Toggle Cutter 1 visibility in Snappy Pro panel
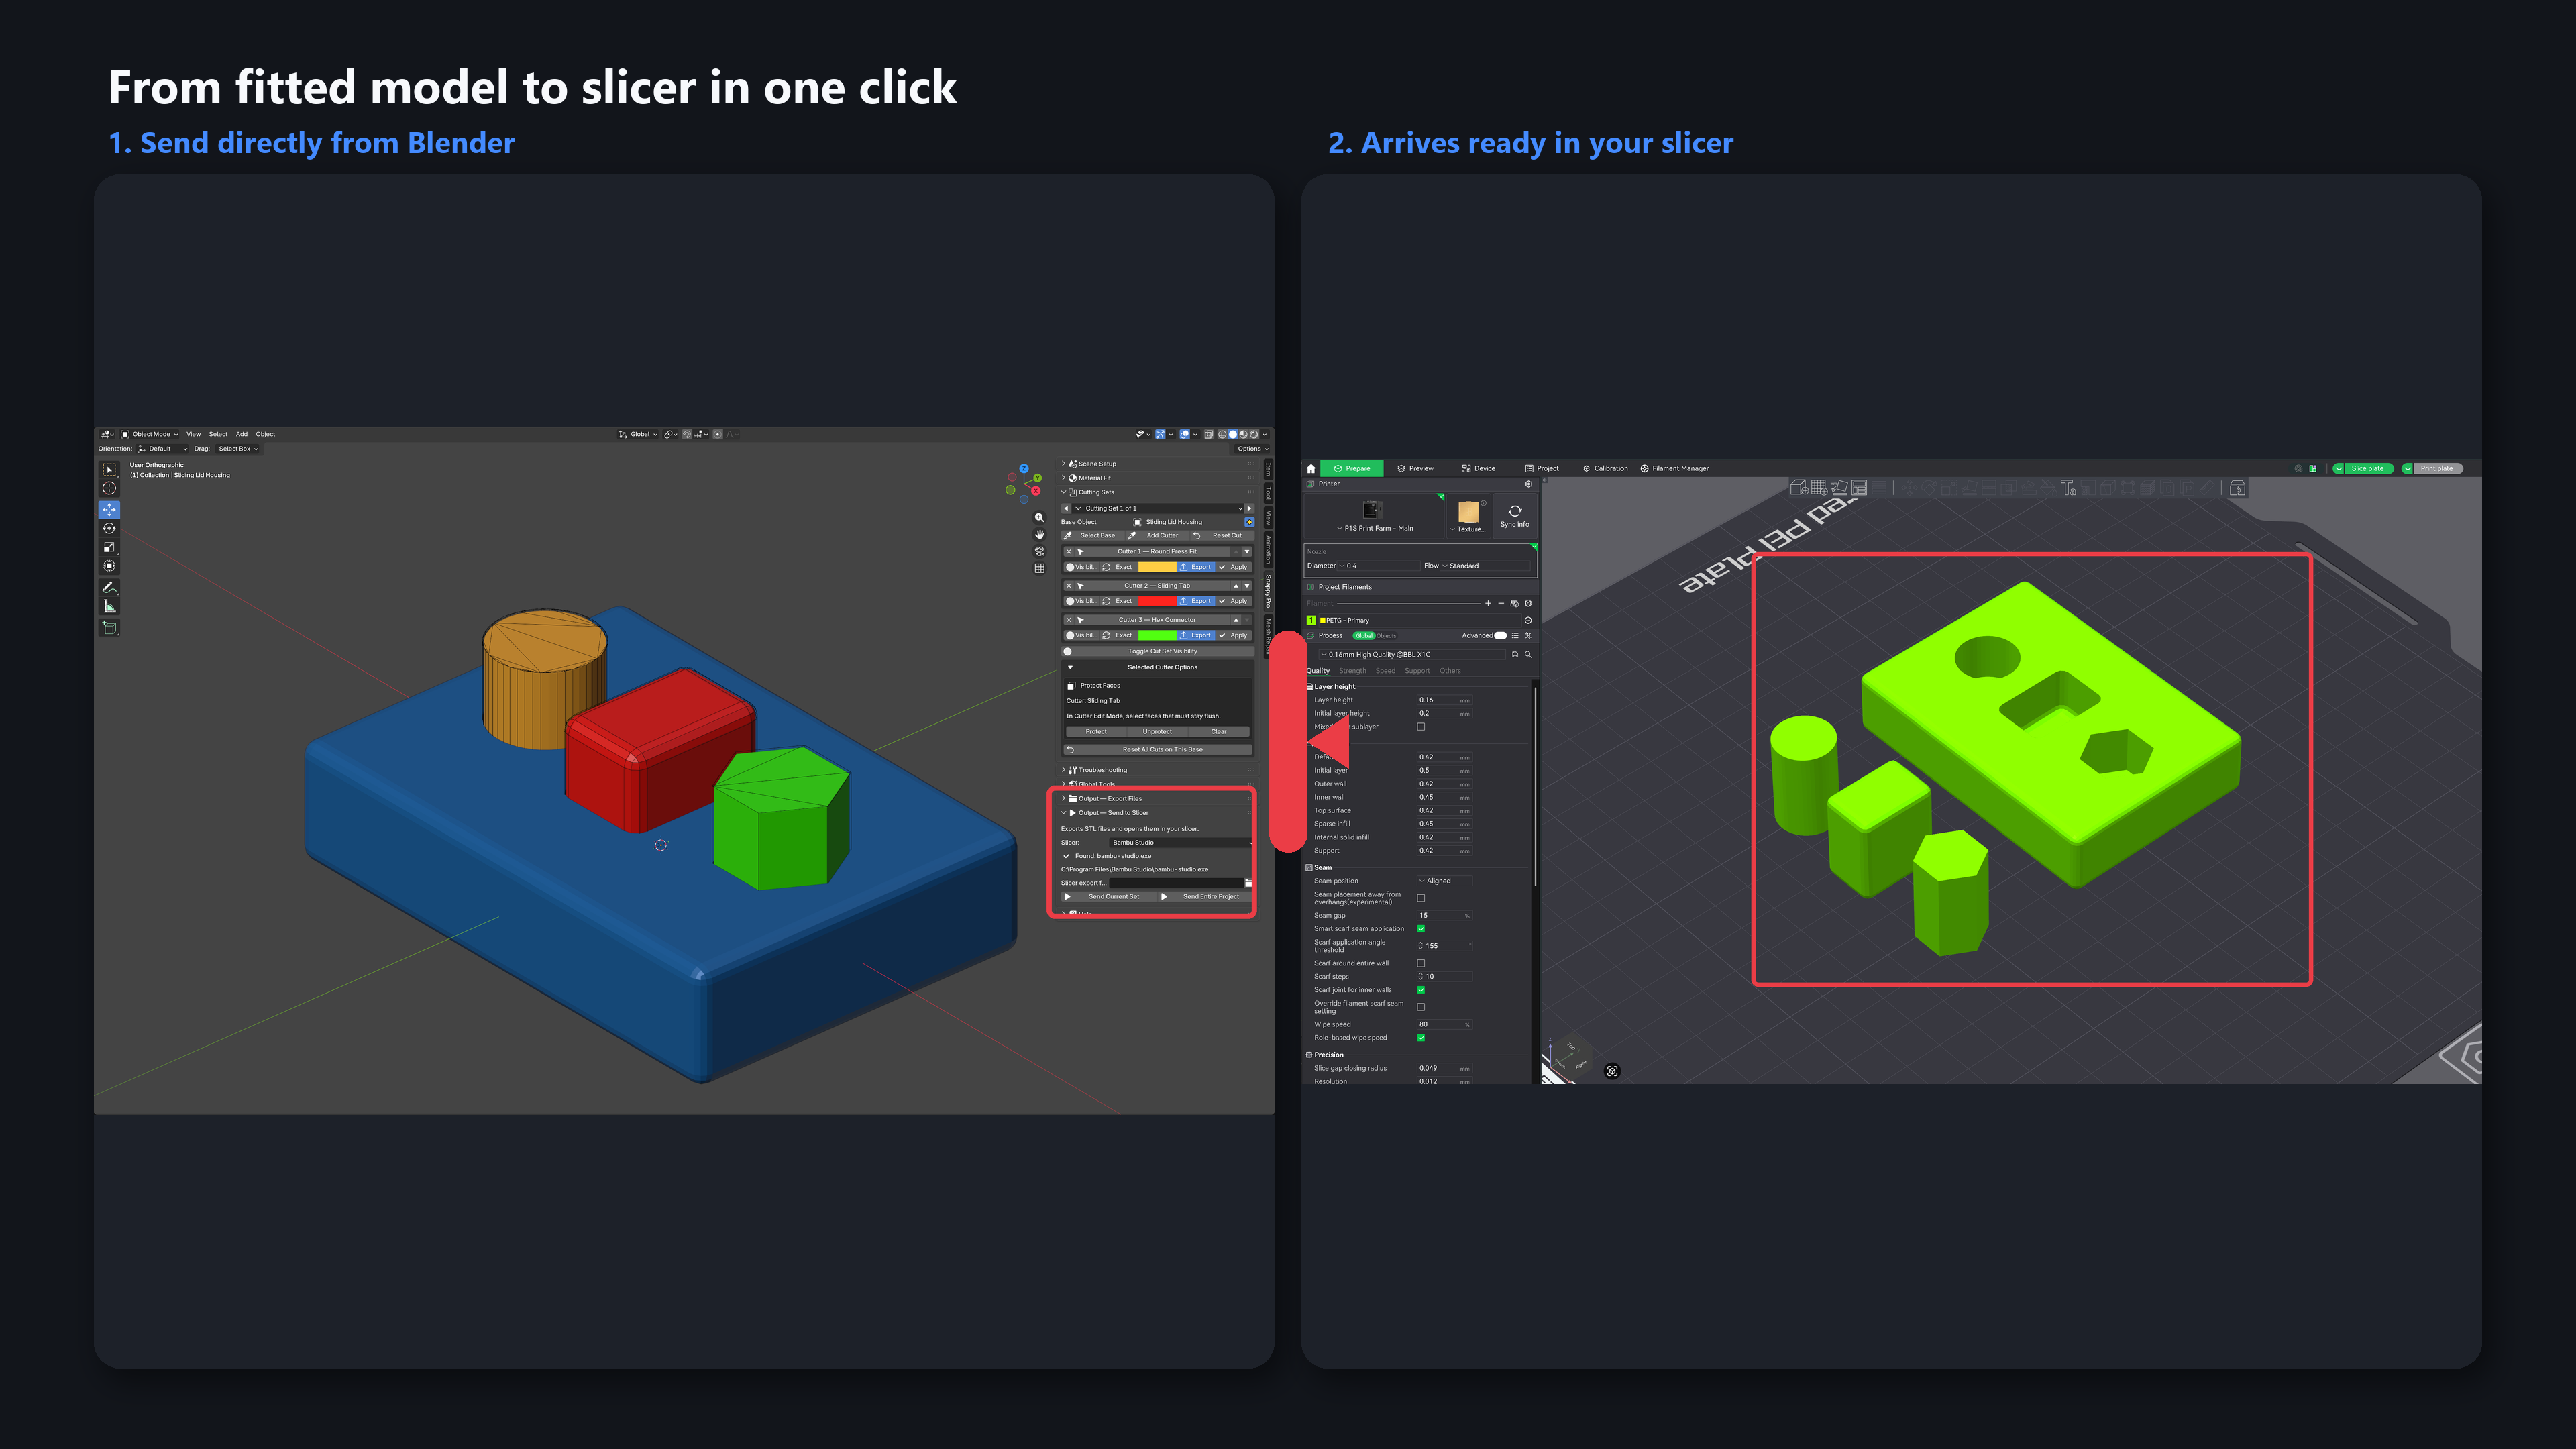Viewport: 2576px width, 1449px height. pyautogui.click(x=1081, y=567)
